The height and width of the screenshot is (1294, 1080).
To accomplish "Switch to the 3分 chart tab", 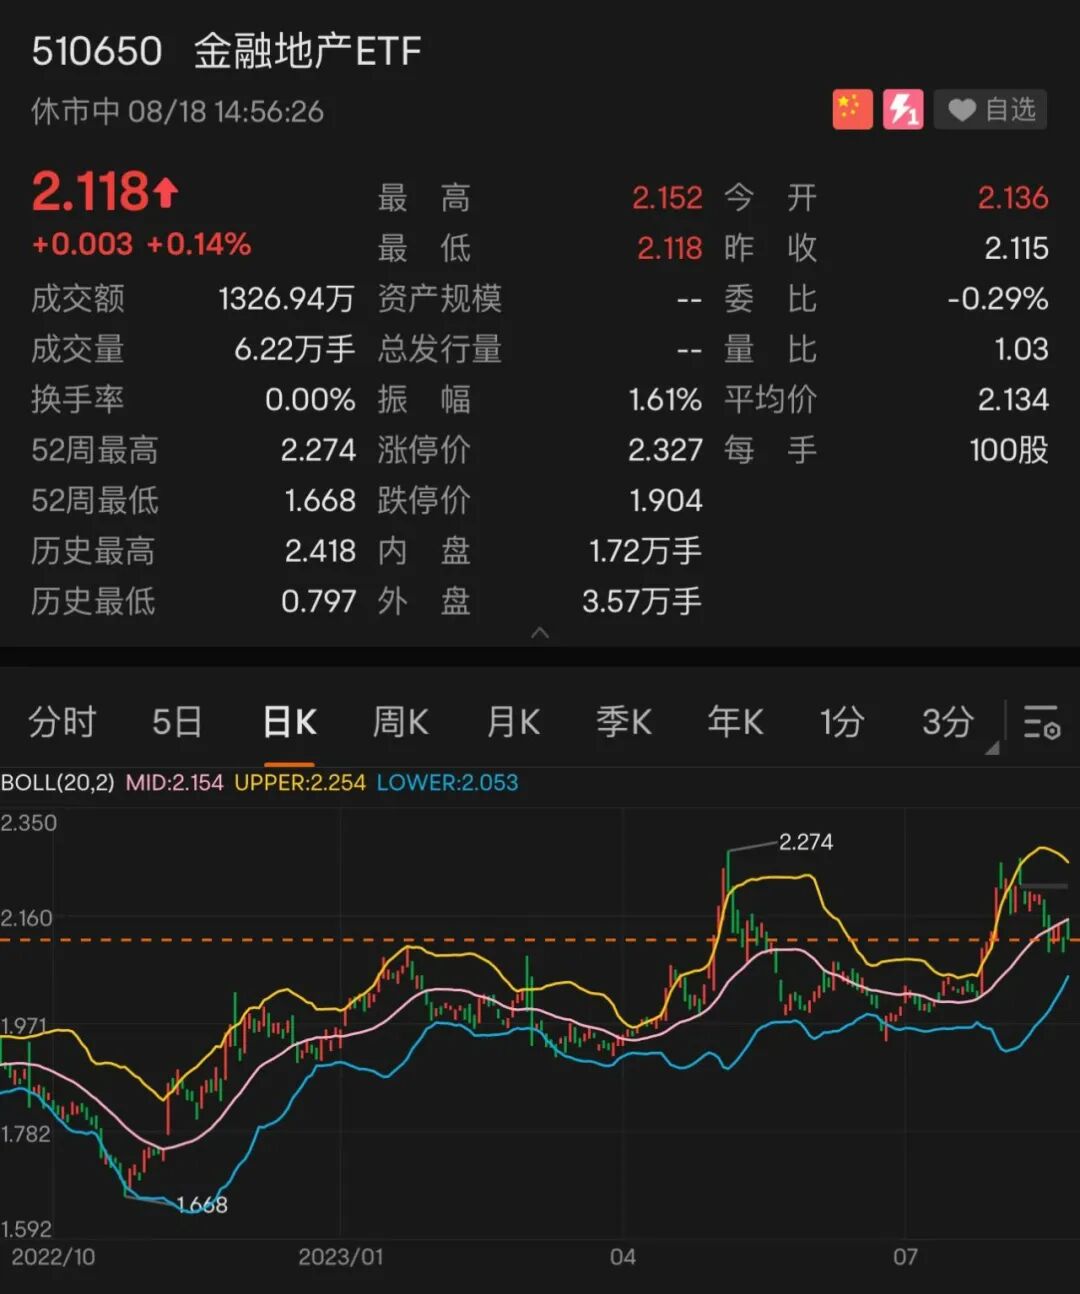I will click(x=947, y=721).
